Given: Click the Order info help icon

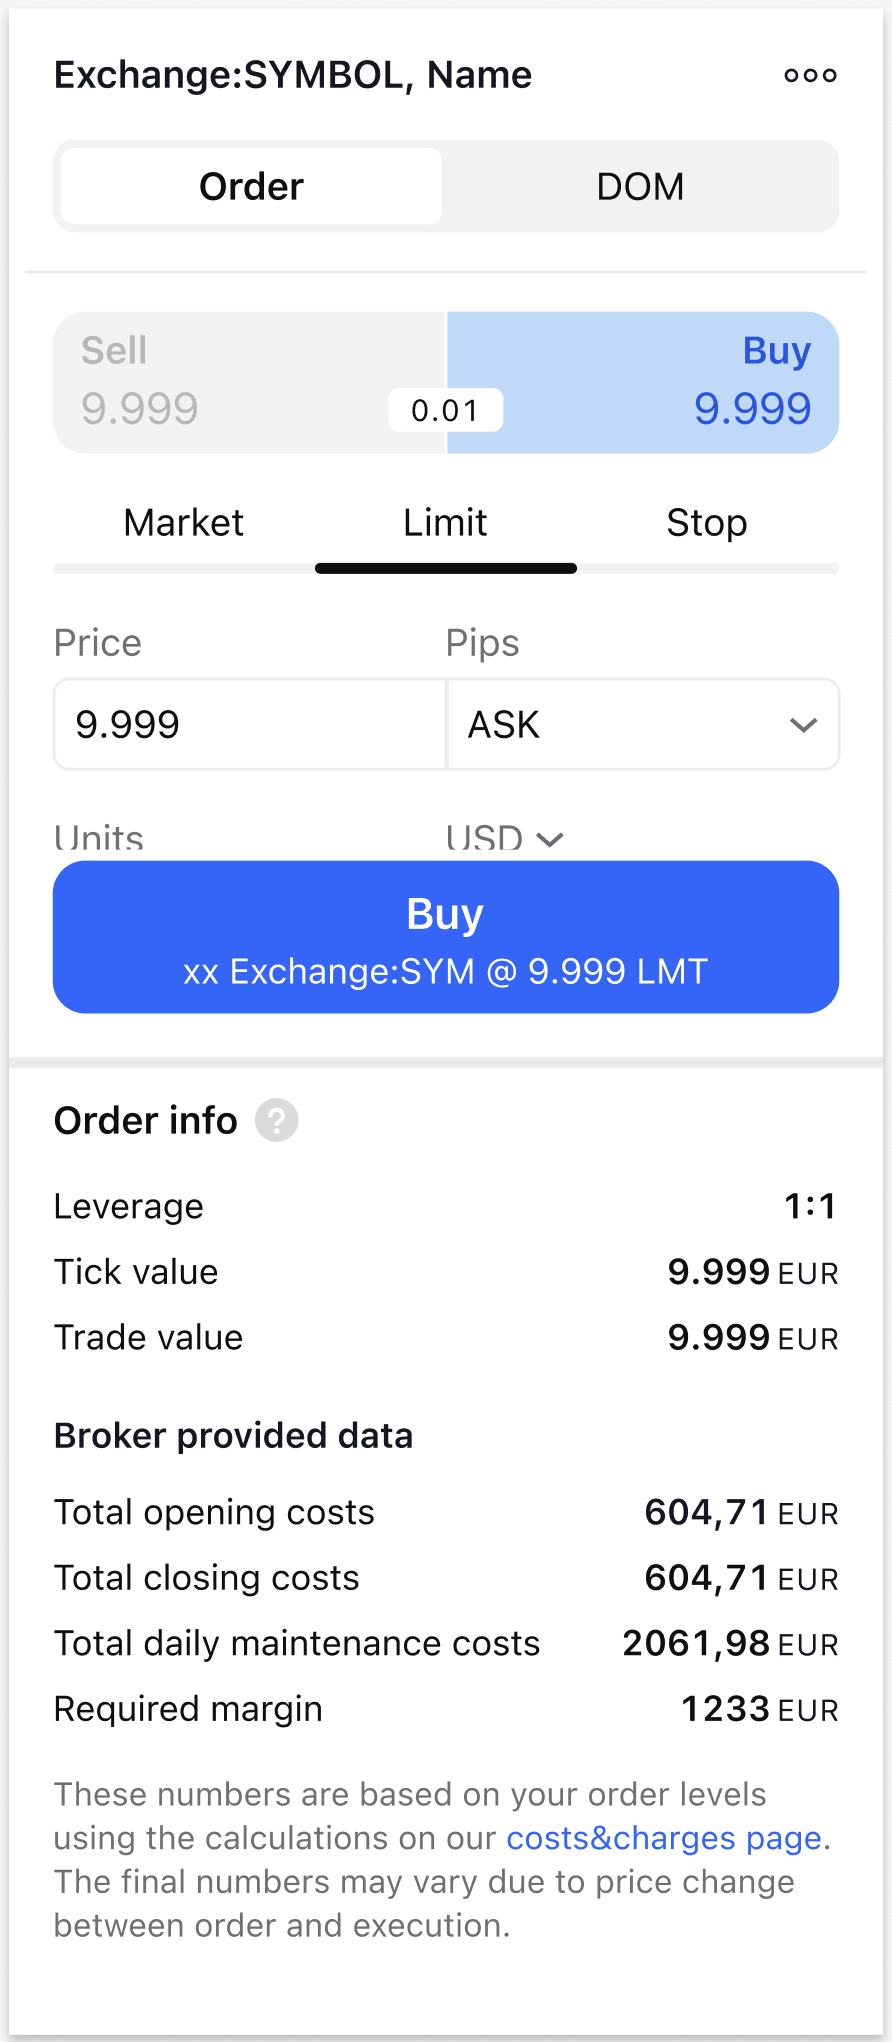Looking at the screenshot, I should coord(277,1120).
